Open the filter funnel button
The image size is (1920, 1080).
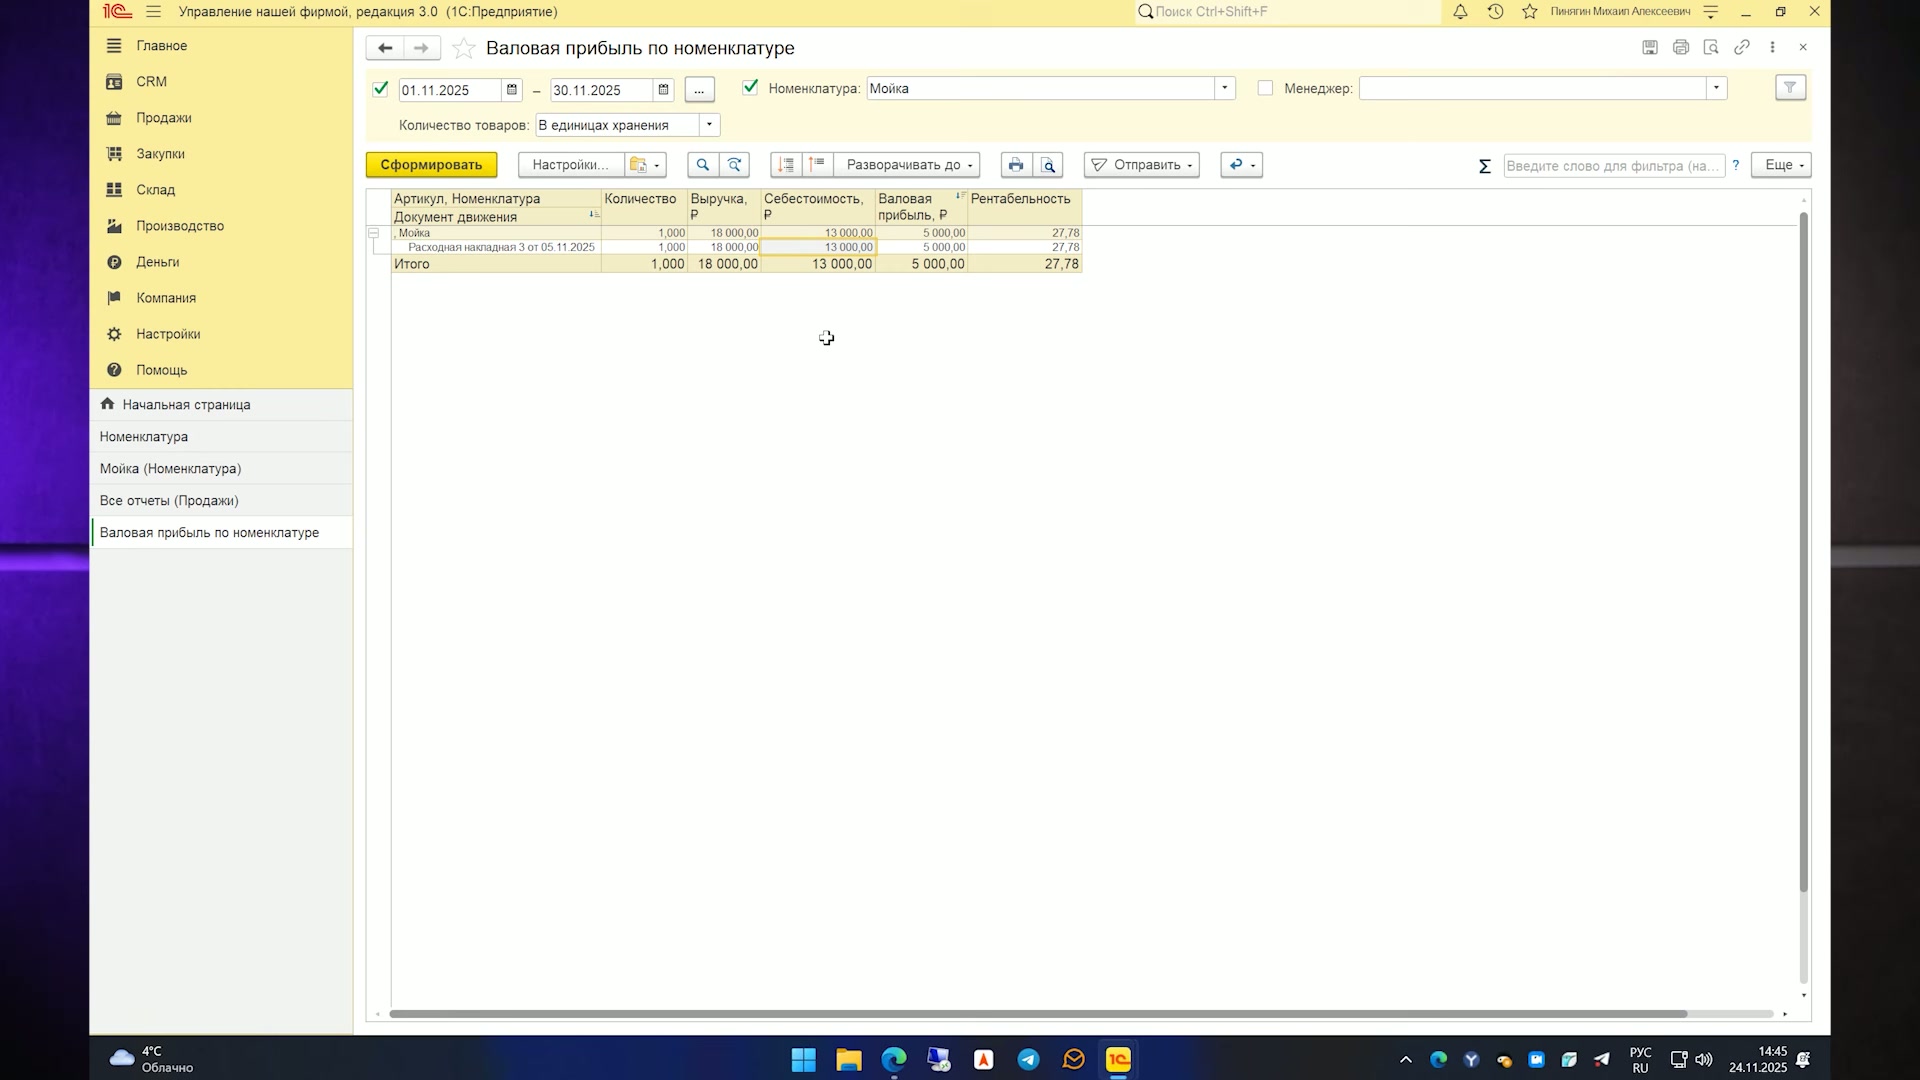[x=1790, y=88]
